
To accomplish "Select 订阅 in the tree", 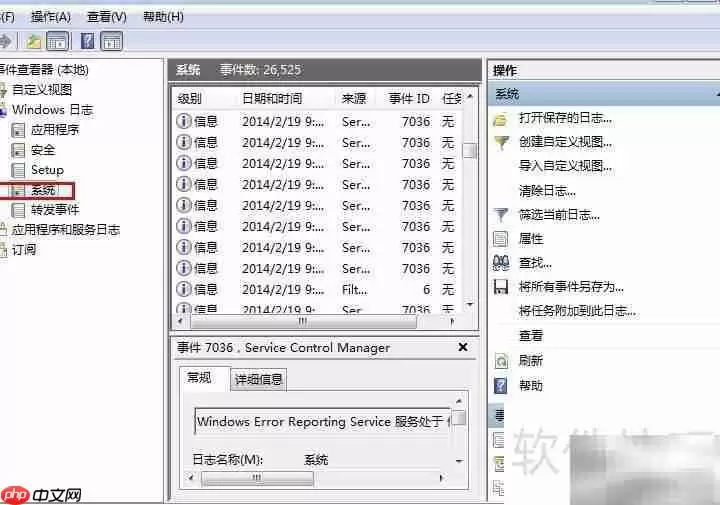I will click(x=24, y=250).
